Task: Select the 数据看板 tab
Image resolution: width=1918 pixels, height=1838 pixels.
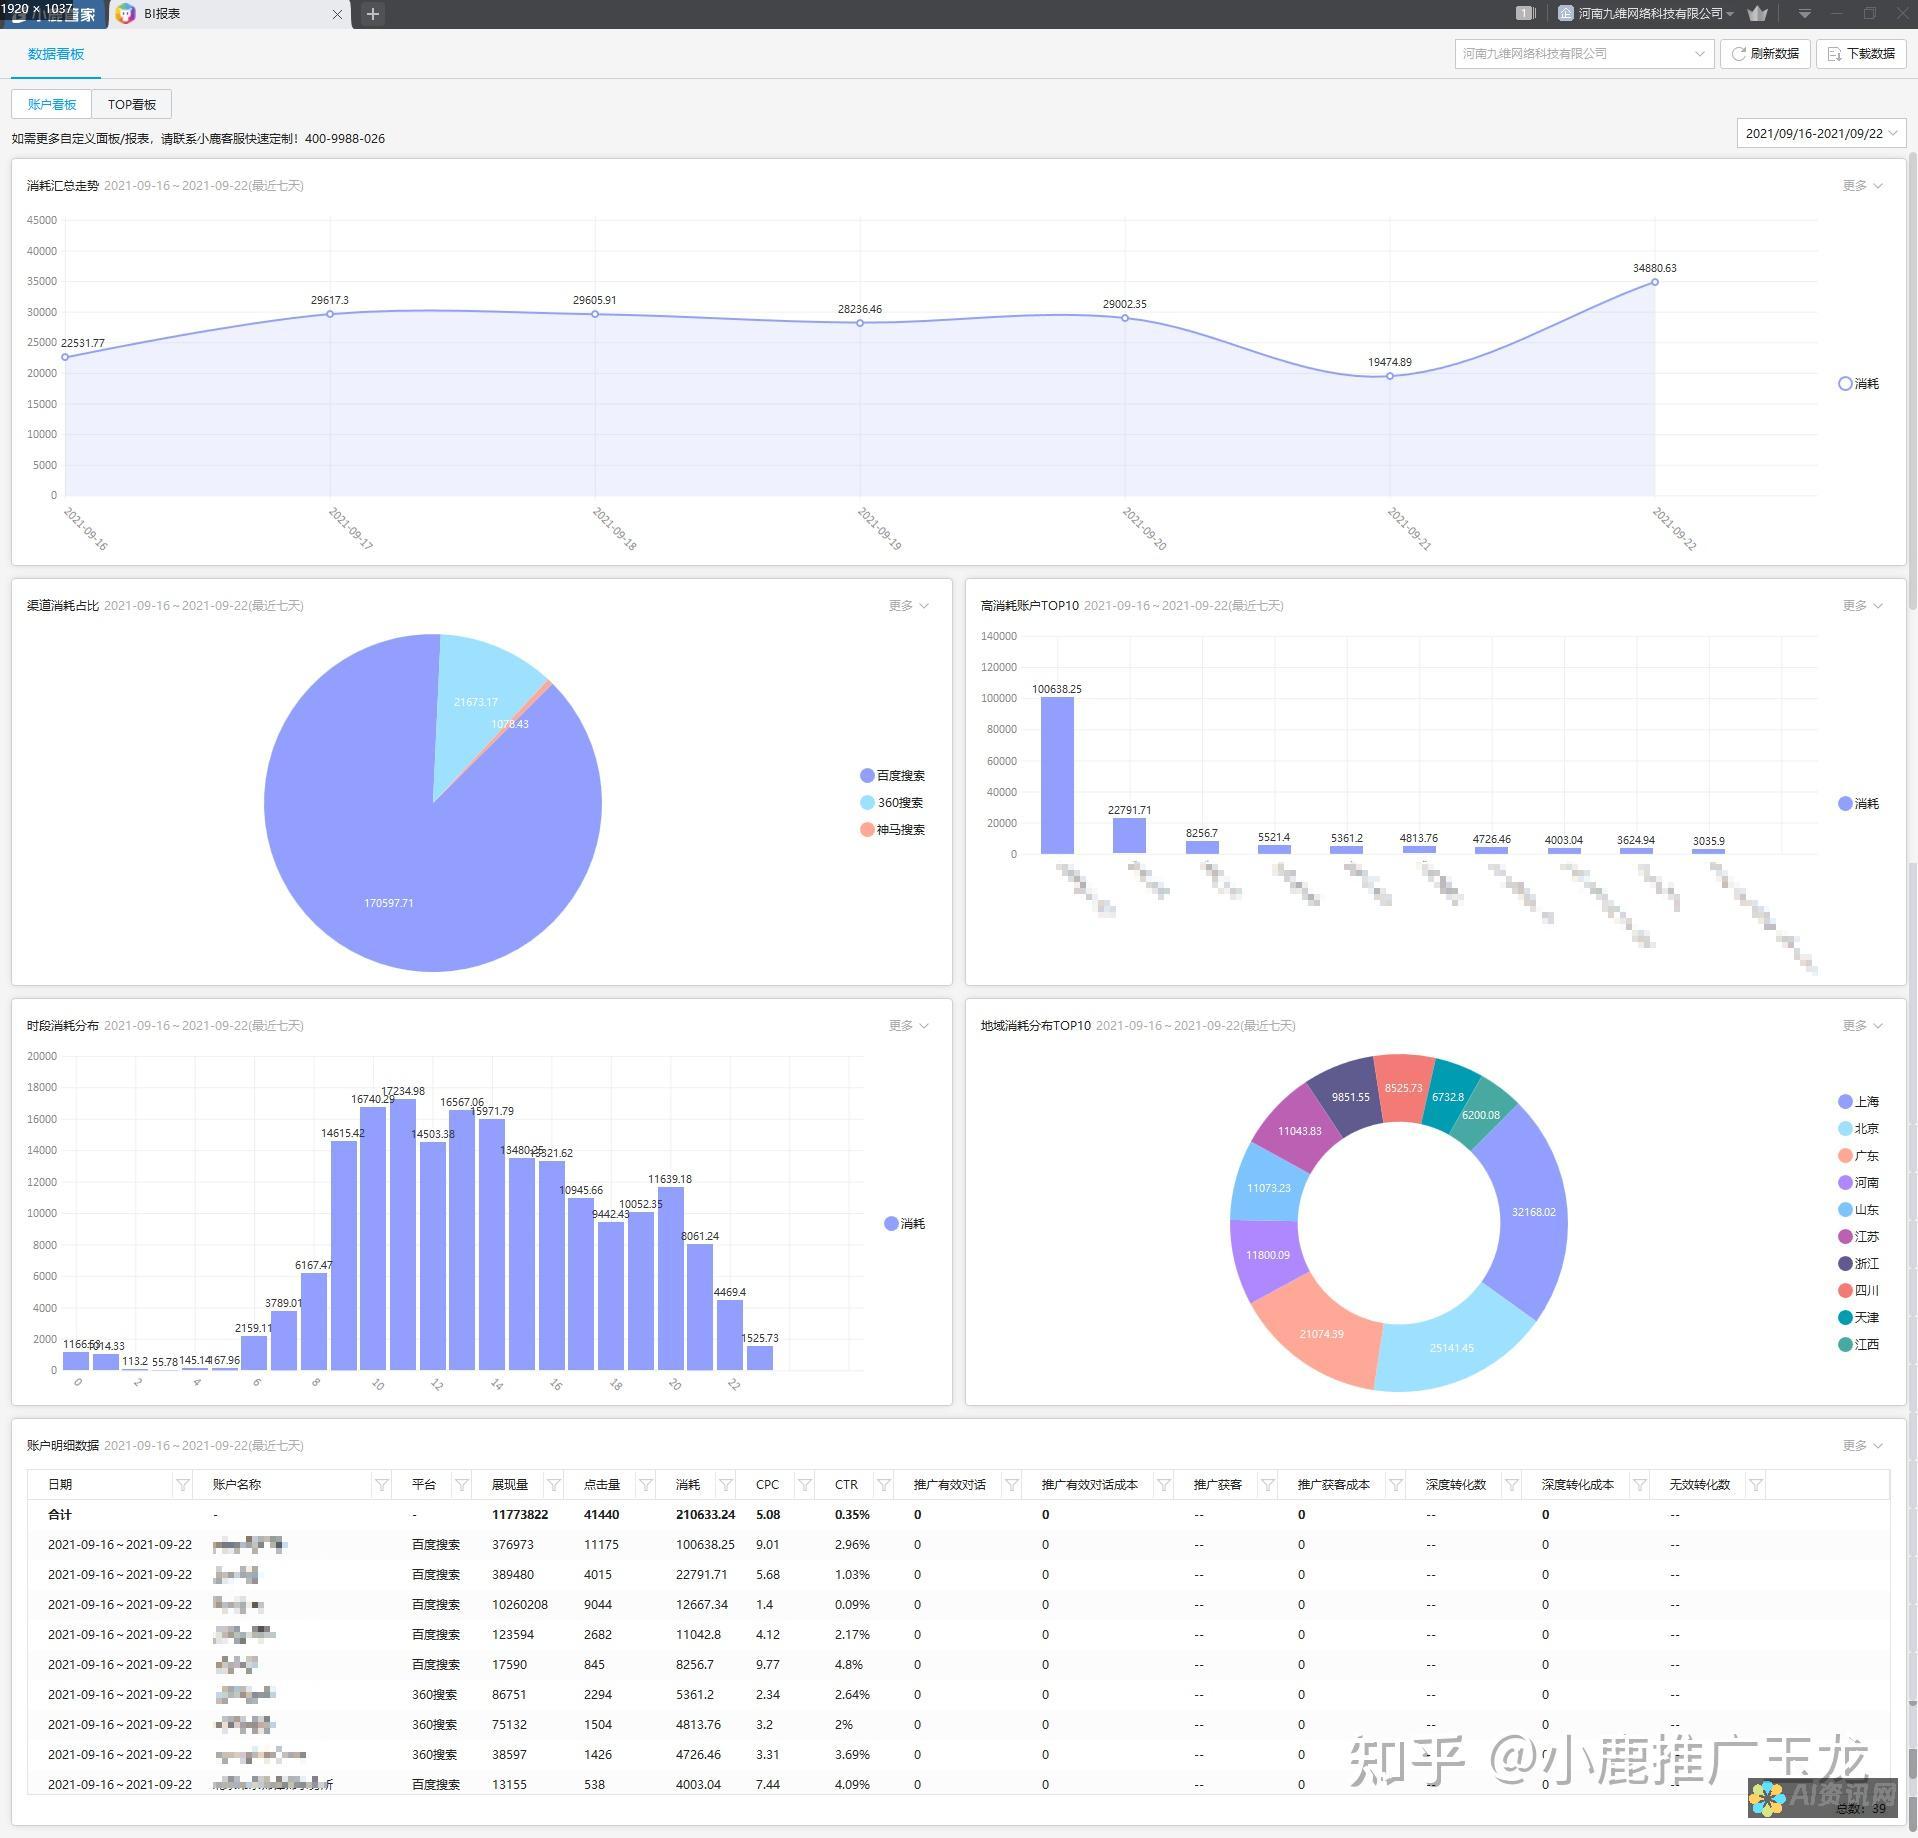Action: pos(56,54)
